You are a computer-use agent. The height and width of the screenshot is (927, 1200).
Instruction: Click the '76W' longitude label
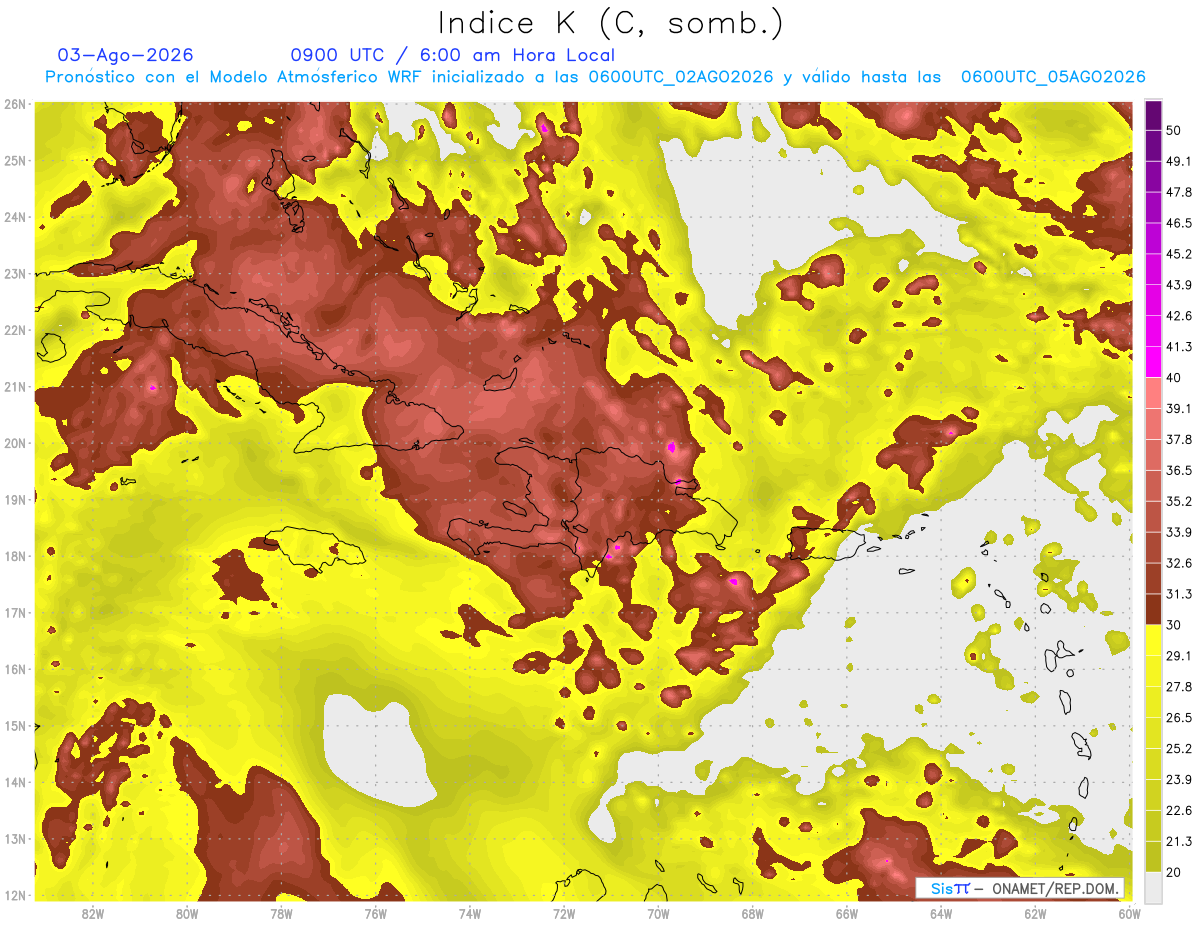(375, 914)
